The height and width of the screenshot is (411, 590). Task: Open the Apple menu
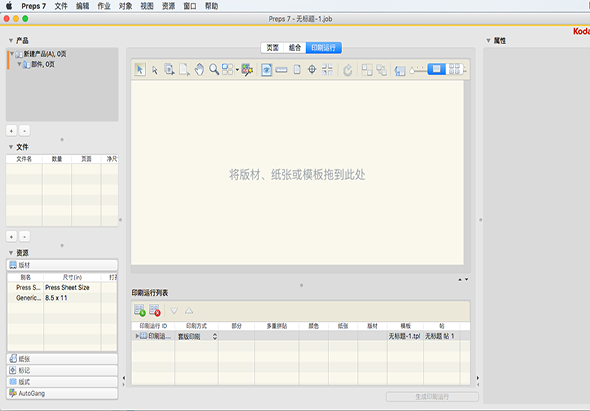click(9, 6)
